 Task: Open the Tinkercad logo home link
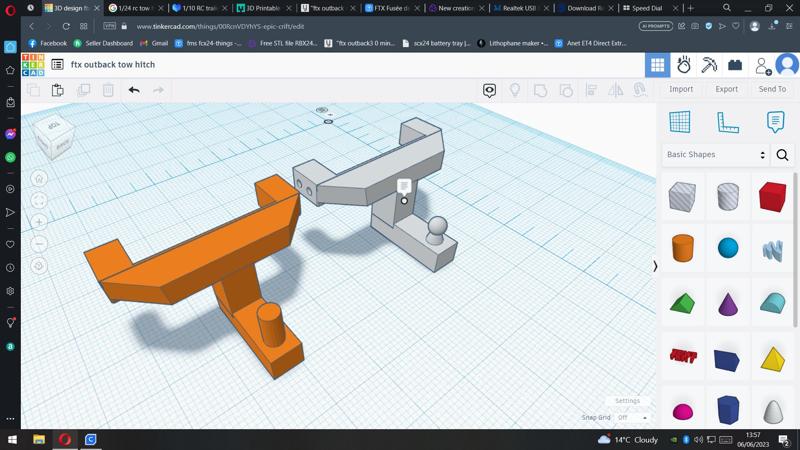(33, 65)
